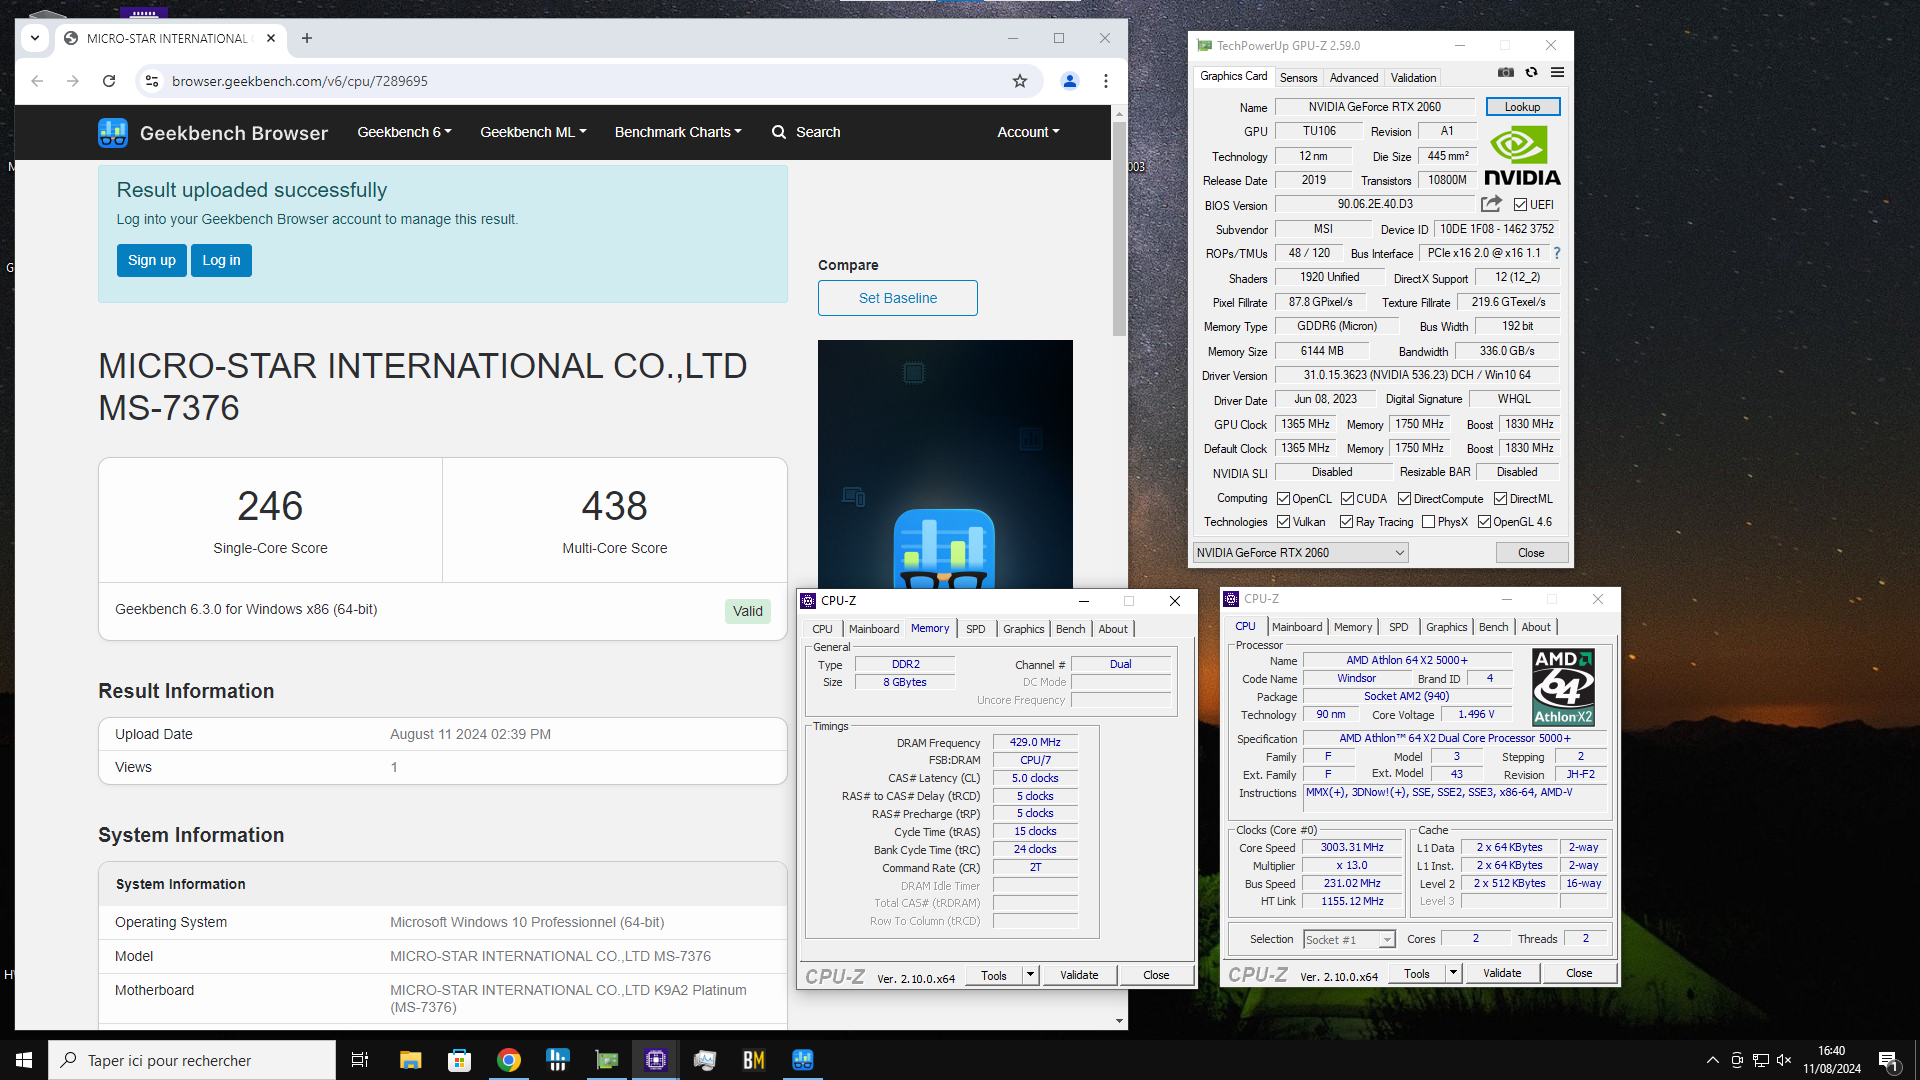The image size is (1920, 1080).
Task: Click the Log in button
Action: coord(221,260)
